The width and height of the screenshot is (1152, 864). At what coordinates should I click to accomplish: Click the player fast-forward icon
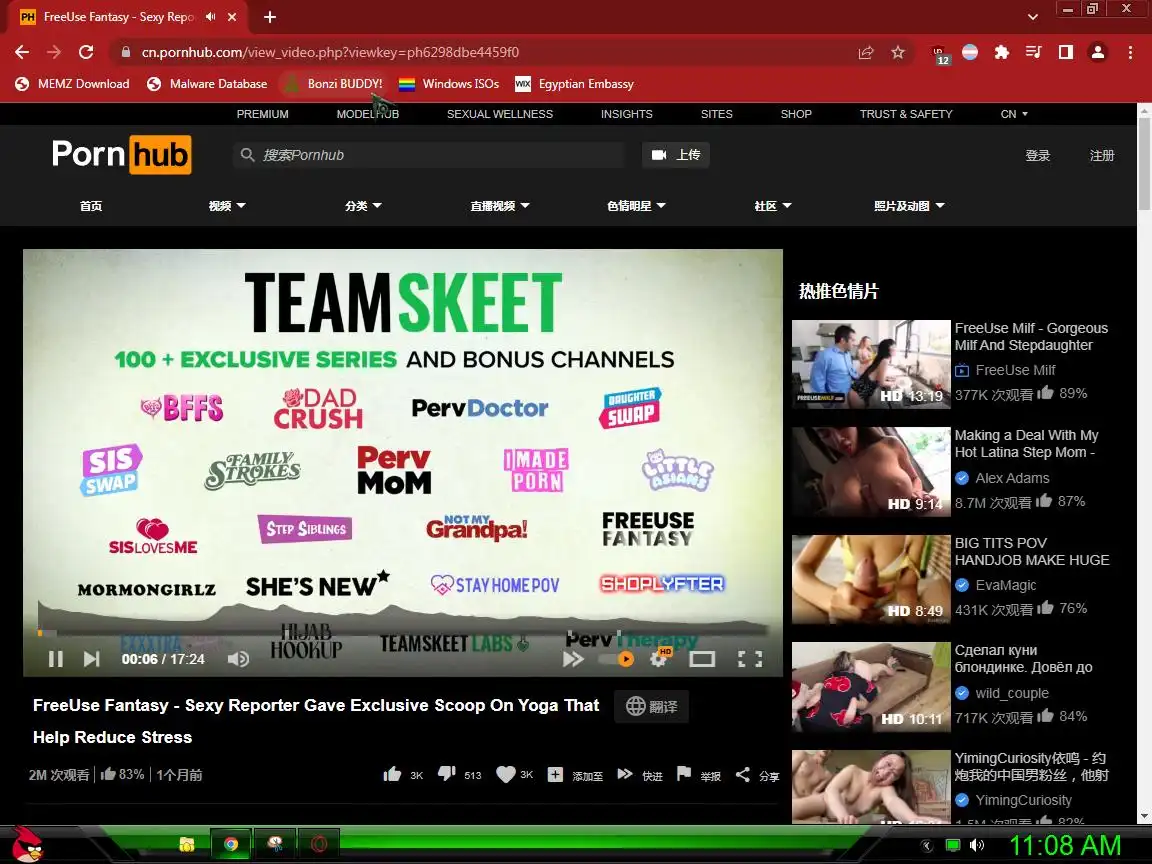coord(573,659)
